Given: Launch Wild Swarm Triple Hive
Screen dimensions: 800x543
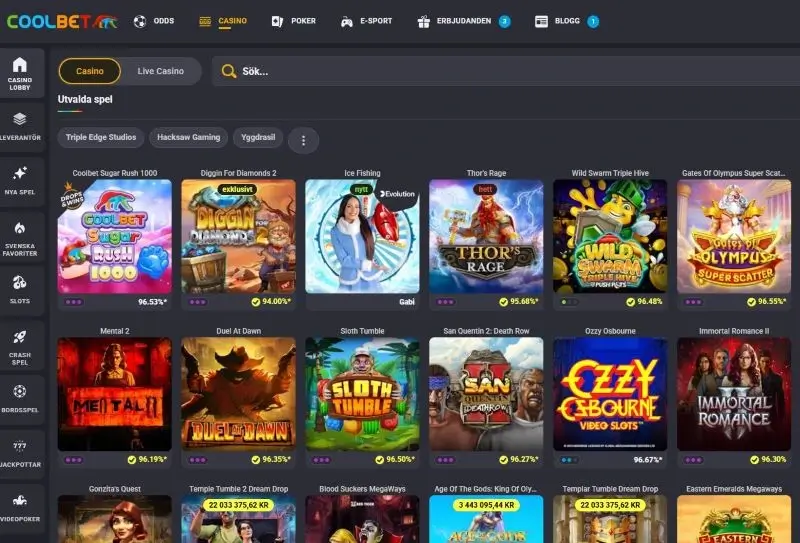Looking at the screenshot, I should (610, 236).
